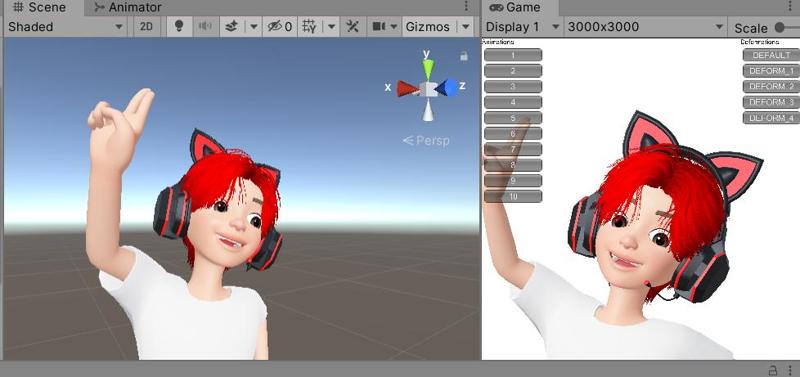Play animation 4 button
Screen dimensions: 800x377
[x=513, y=102]
